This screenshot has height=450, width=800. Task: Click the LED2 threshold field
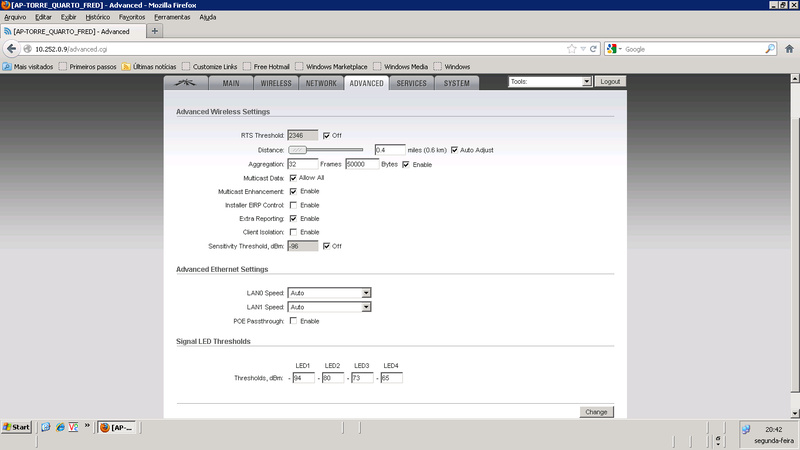click(x=333, y=378)
